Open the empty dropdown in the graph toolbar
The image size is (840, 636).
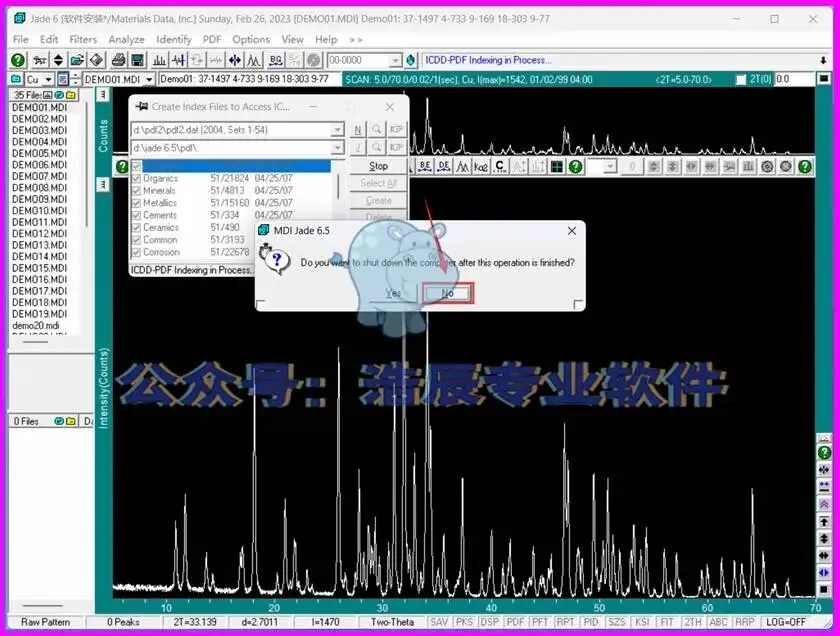pyautogui.click(x=610, y=167)
